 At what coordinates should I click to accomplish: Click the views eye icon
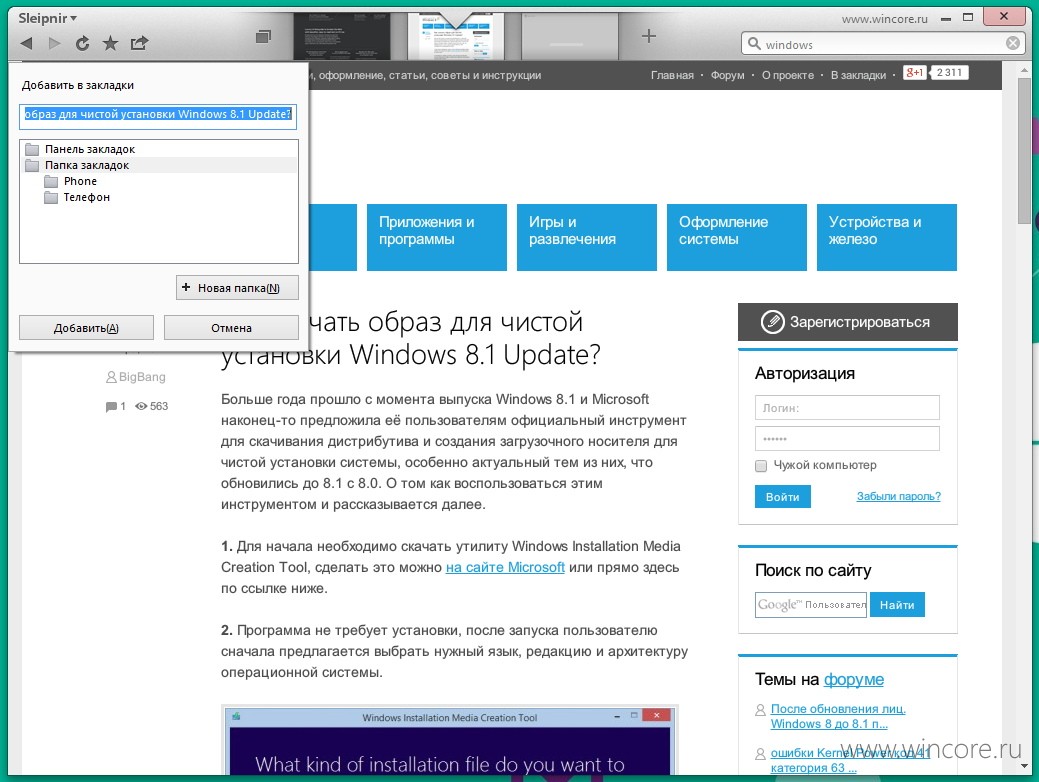(x=141, y=406)
